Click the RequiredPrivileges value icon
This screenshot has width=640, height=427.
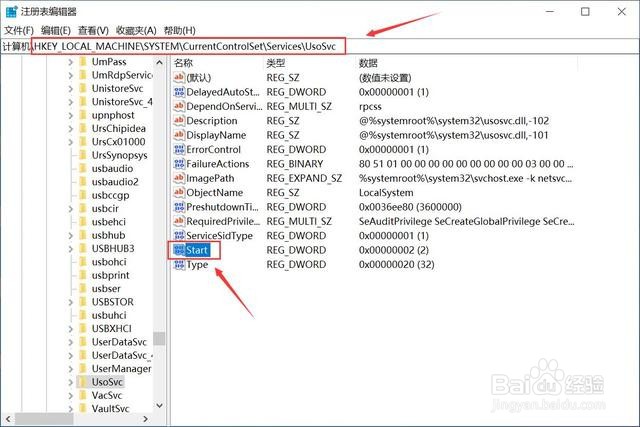click(179, 221)
